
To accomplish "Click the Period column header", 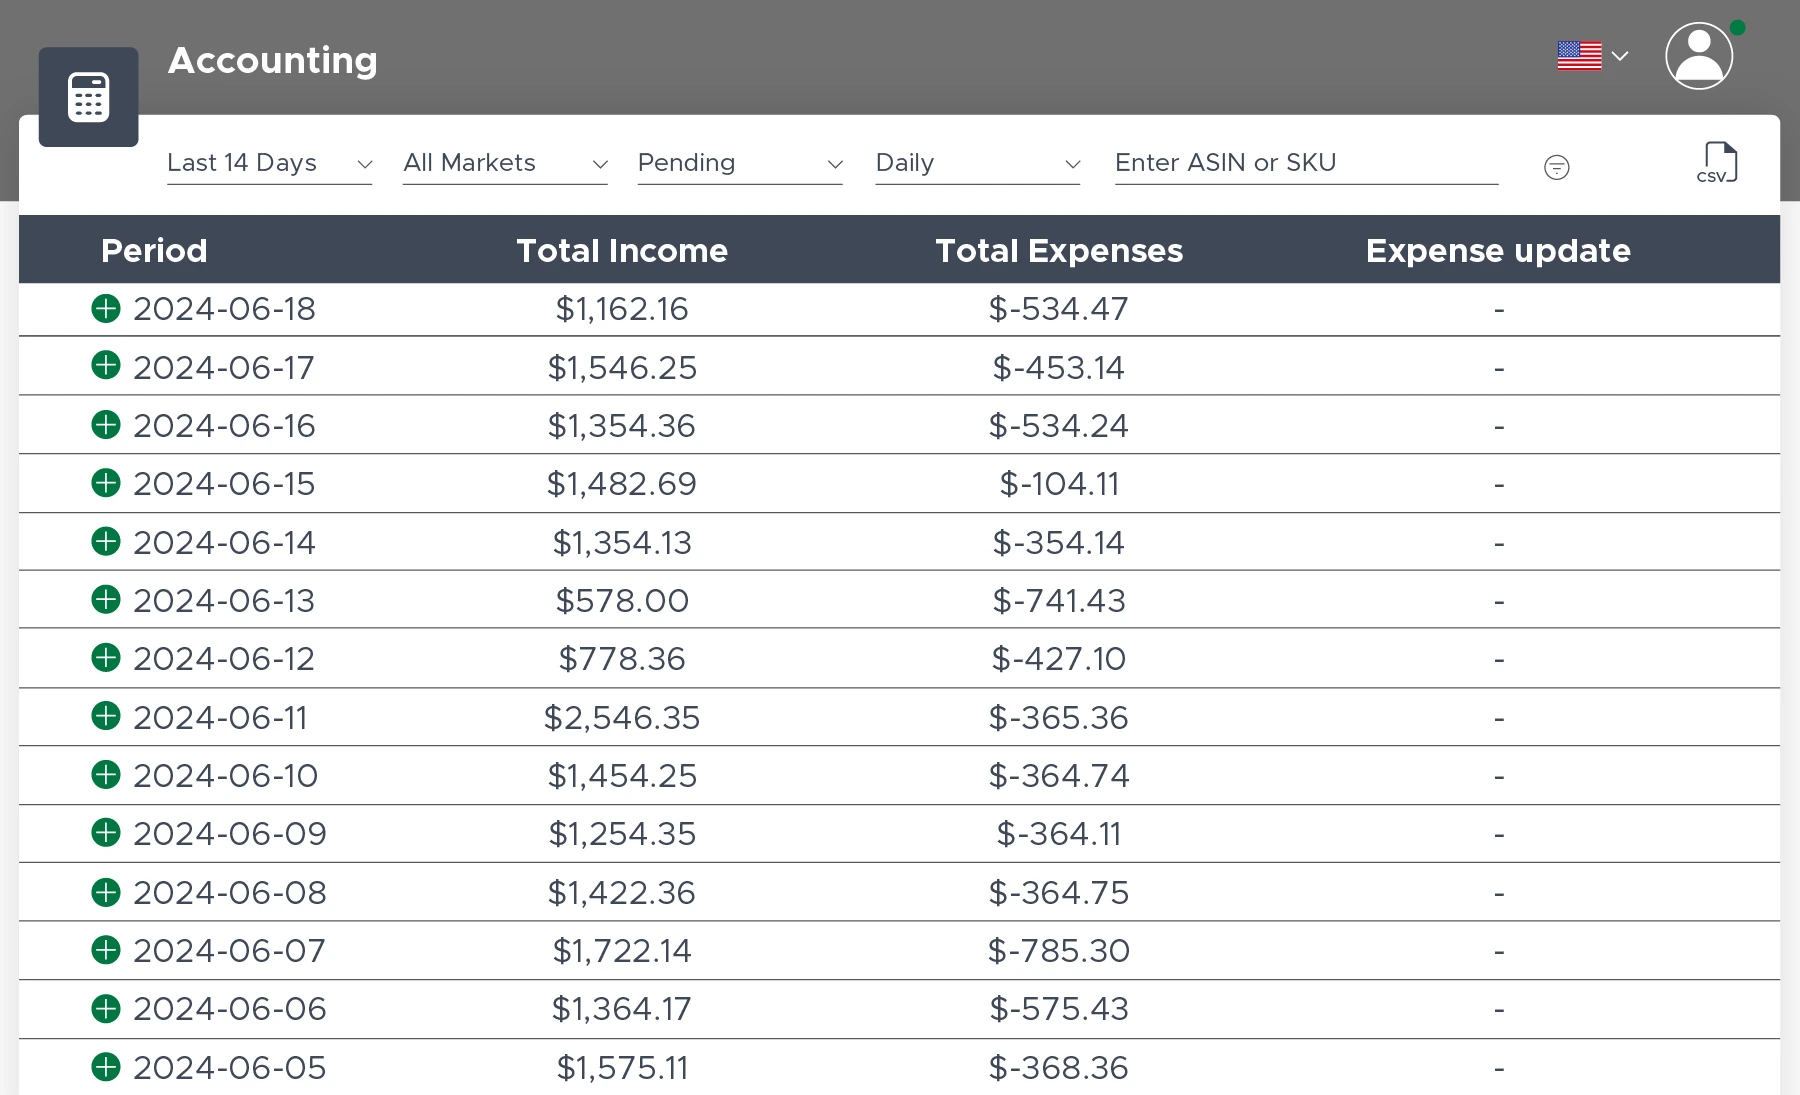I will [x=154, y=250].
